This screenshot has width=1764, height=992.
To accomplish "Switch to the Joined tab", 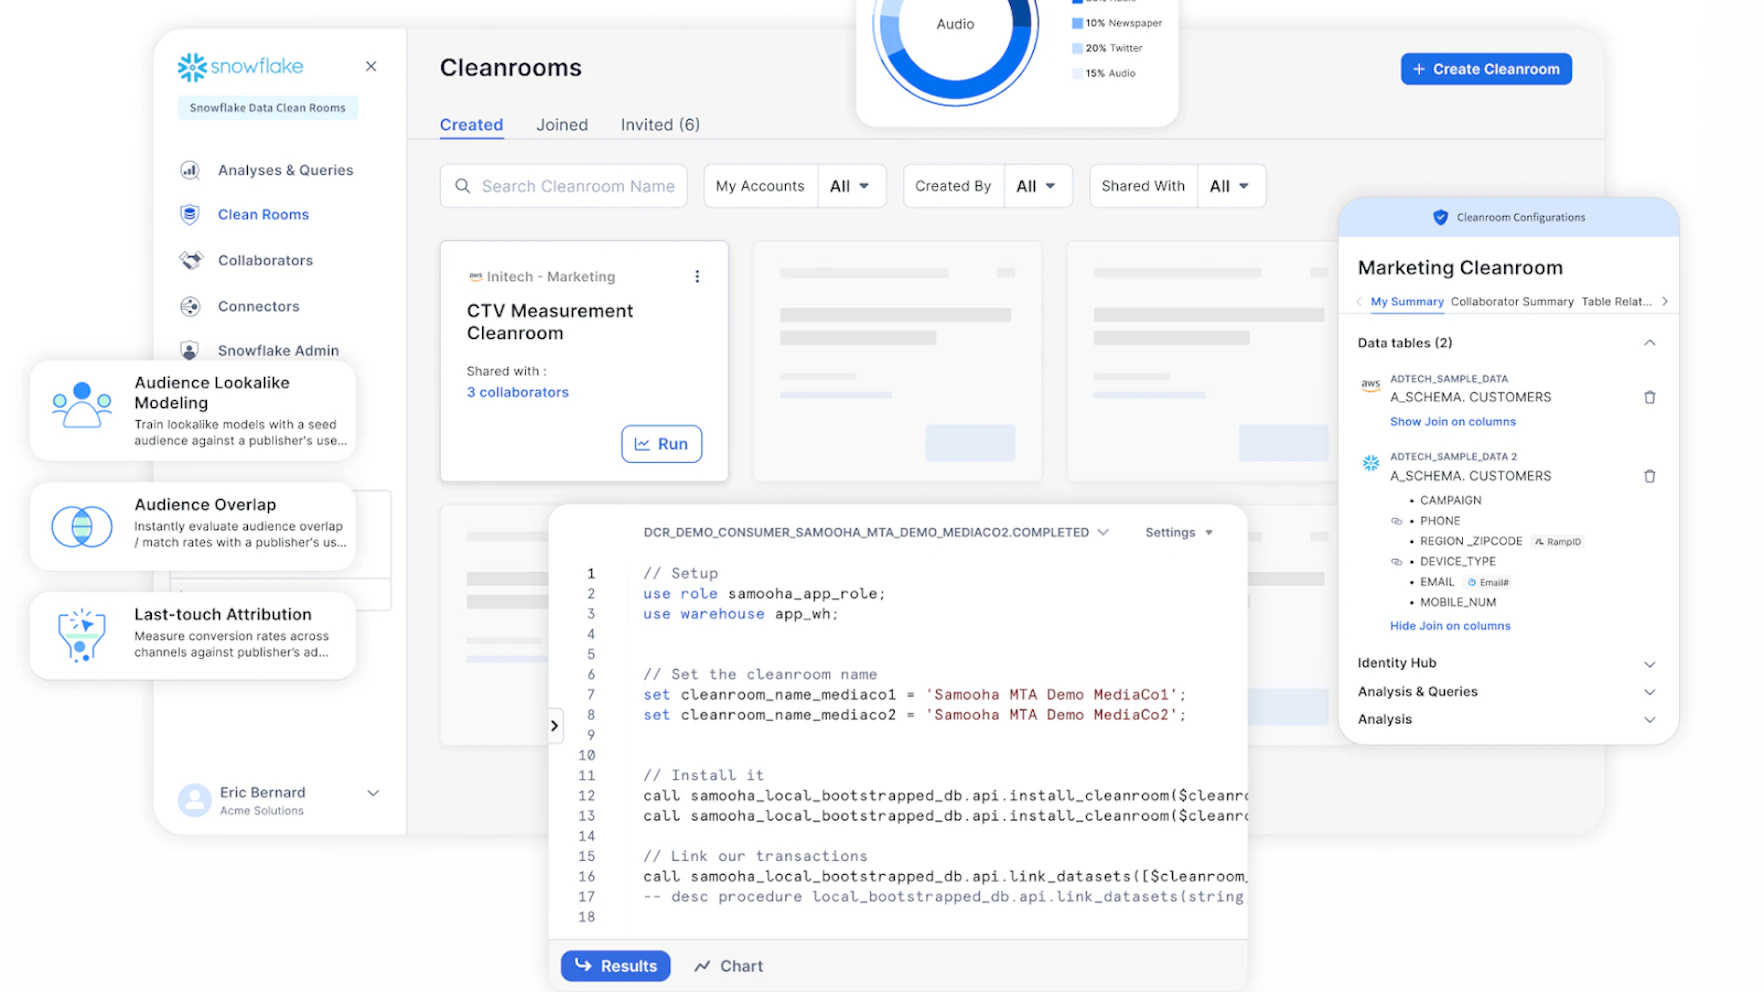I will click(x=562, y=125).
